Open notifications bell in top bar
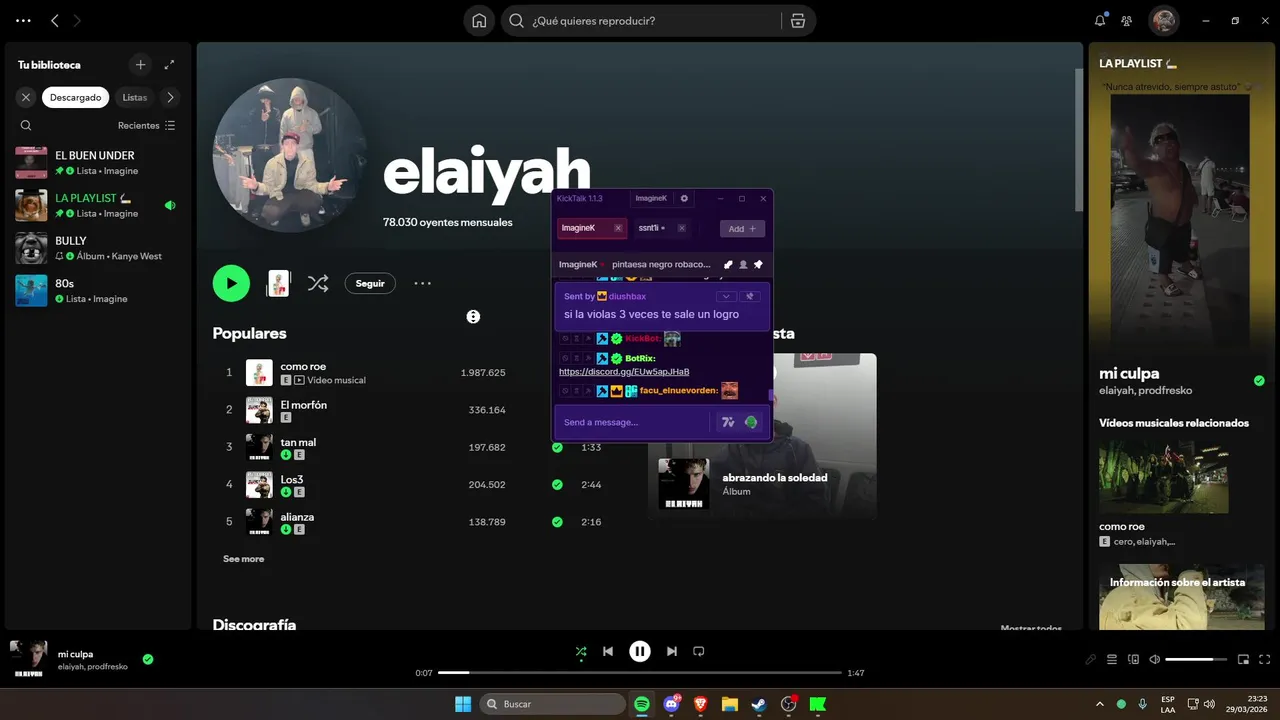 1100,20
